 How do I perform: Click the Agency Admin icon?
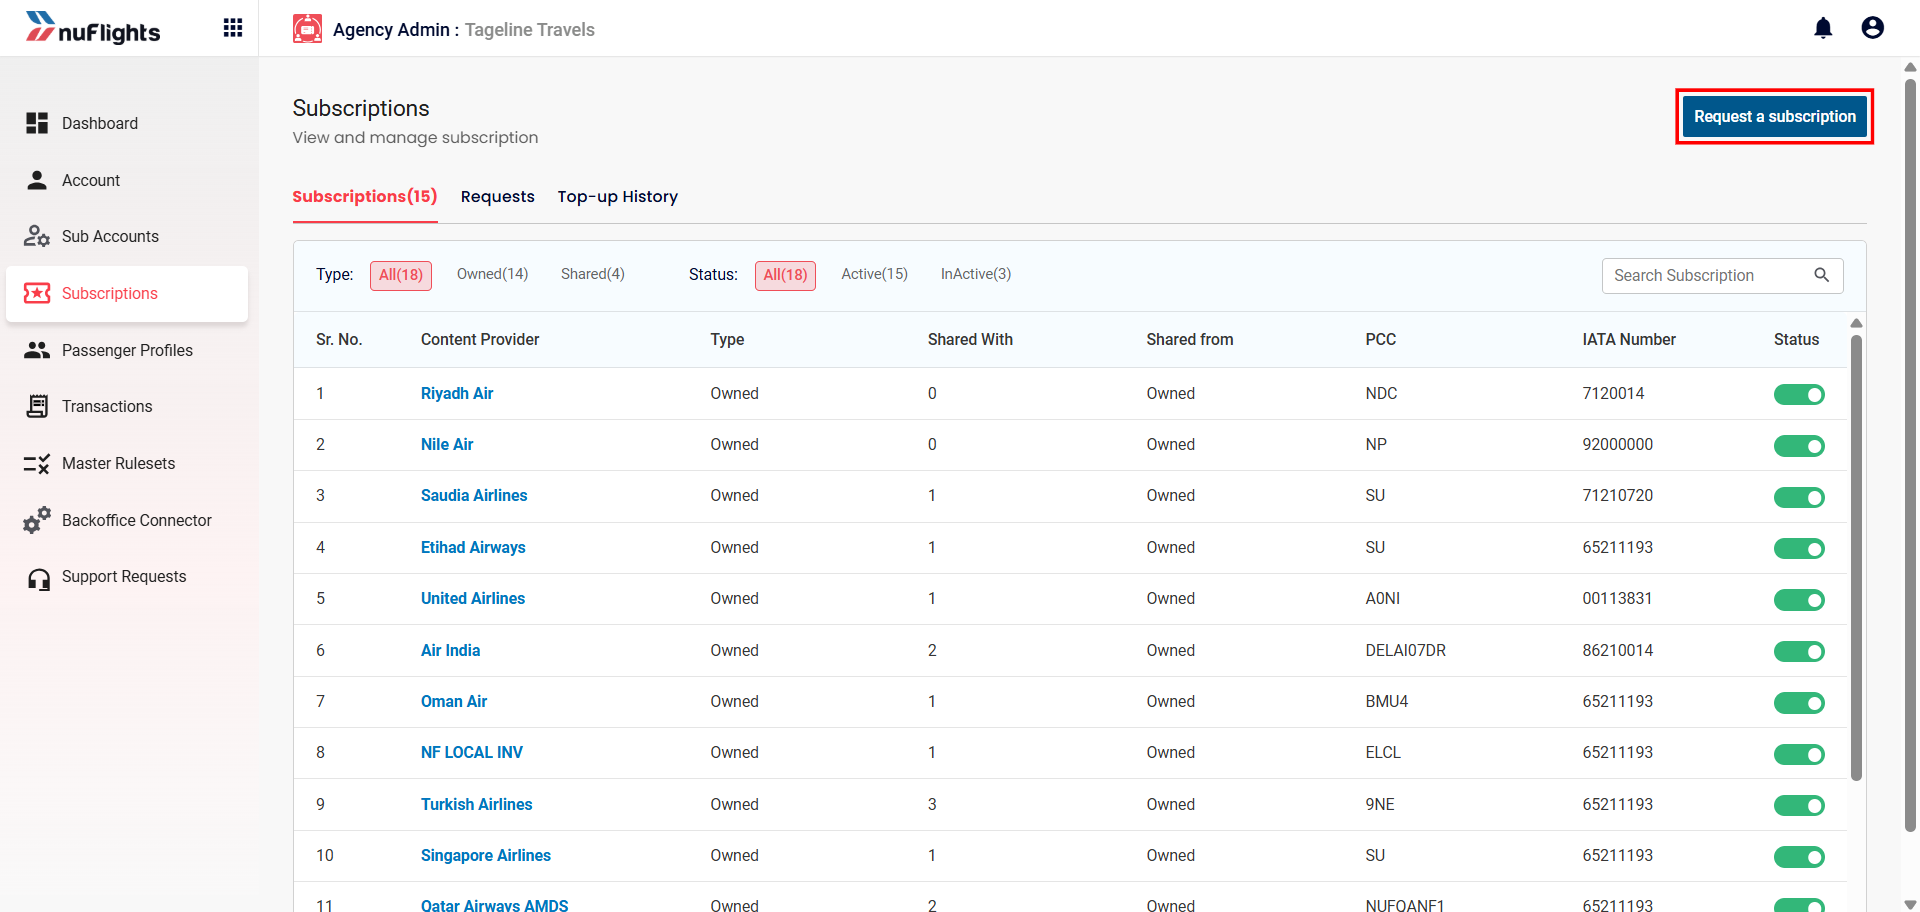307,29
